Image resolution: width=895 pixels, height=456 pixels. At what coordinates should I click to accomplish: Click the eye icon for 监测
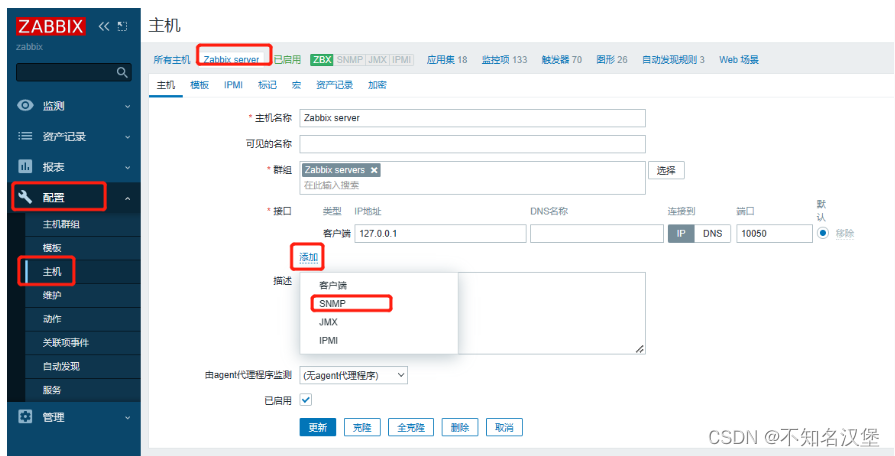(25, 106)
